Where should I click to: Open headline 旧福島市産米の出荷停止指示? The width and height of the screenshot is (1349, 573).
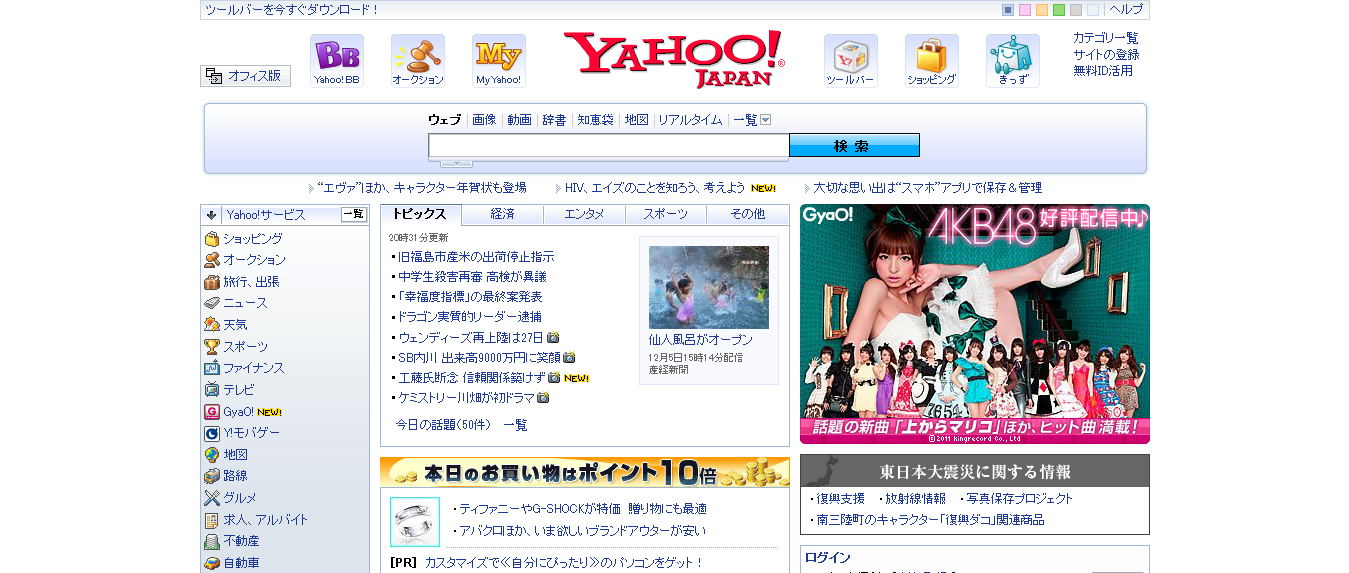476,257
